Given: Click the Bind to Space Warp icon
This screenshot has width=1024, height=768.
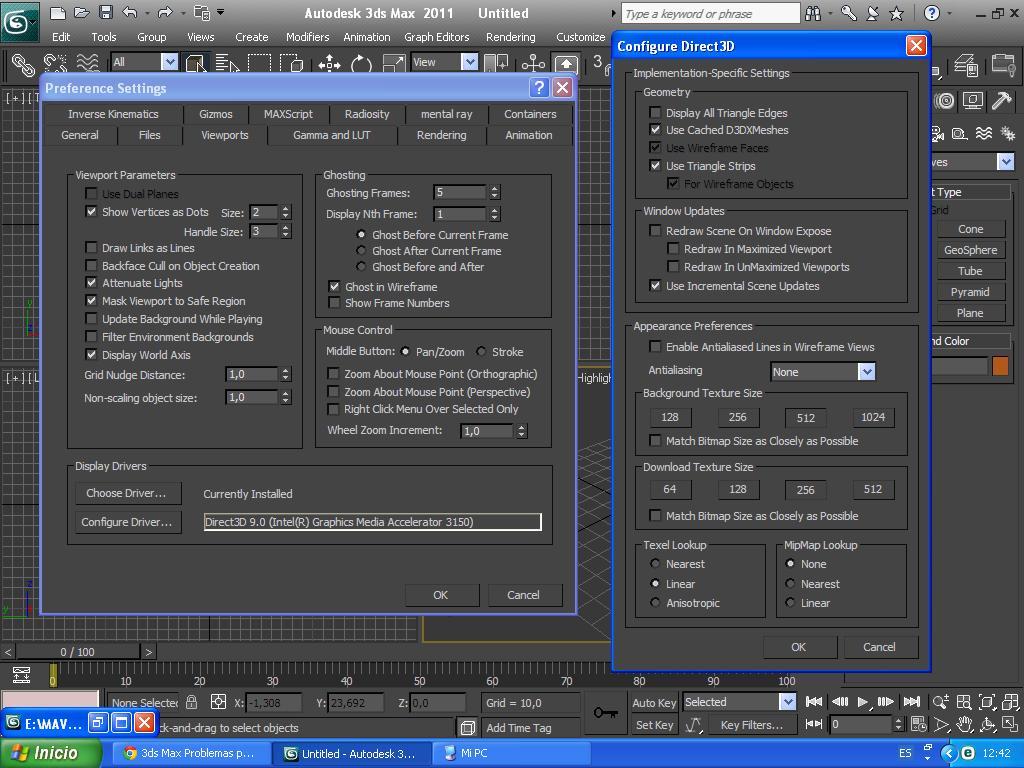Looking at the screenshot, I should [x=87, y=63].
